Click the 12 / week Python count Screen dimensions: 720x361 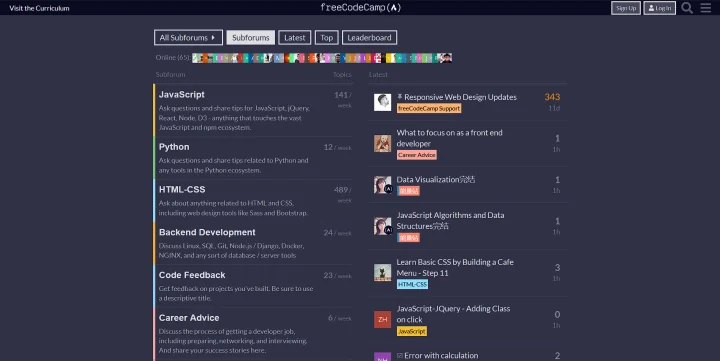pos(338,147)
